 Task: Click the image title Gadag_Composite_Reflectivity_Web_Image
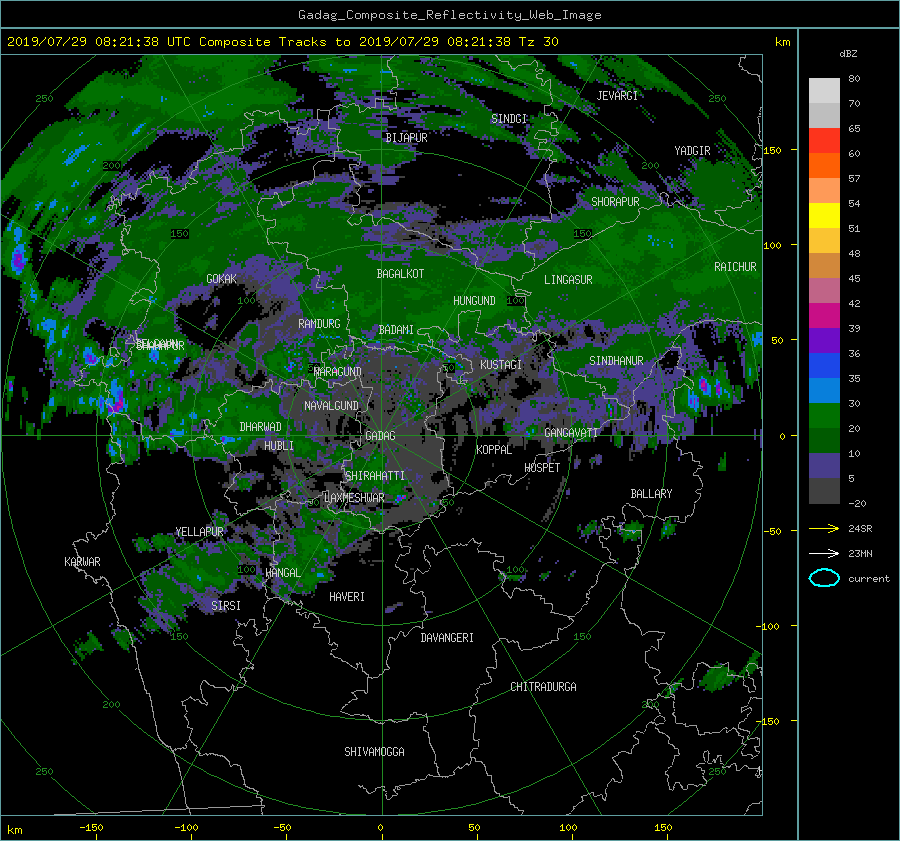449,15
